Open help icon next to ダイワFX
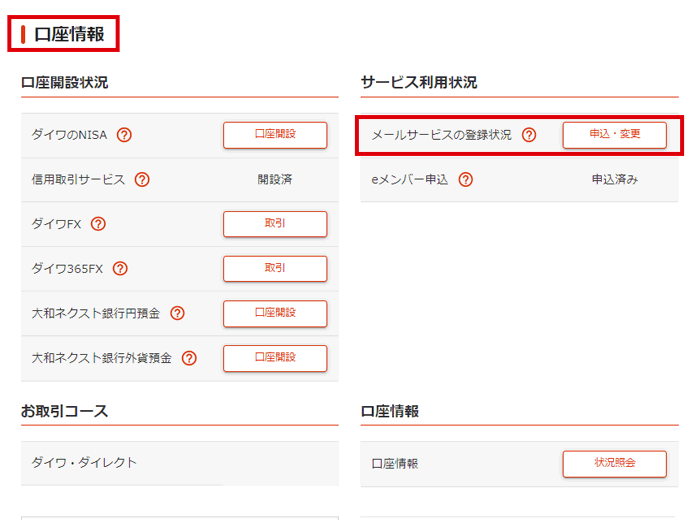Viewport: 700px width, 520px height. coord(98,224)
